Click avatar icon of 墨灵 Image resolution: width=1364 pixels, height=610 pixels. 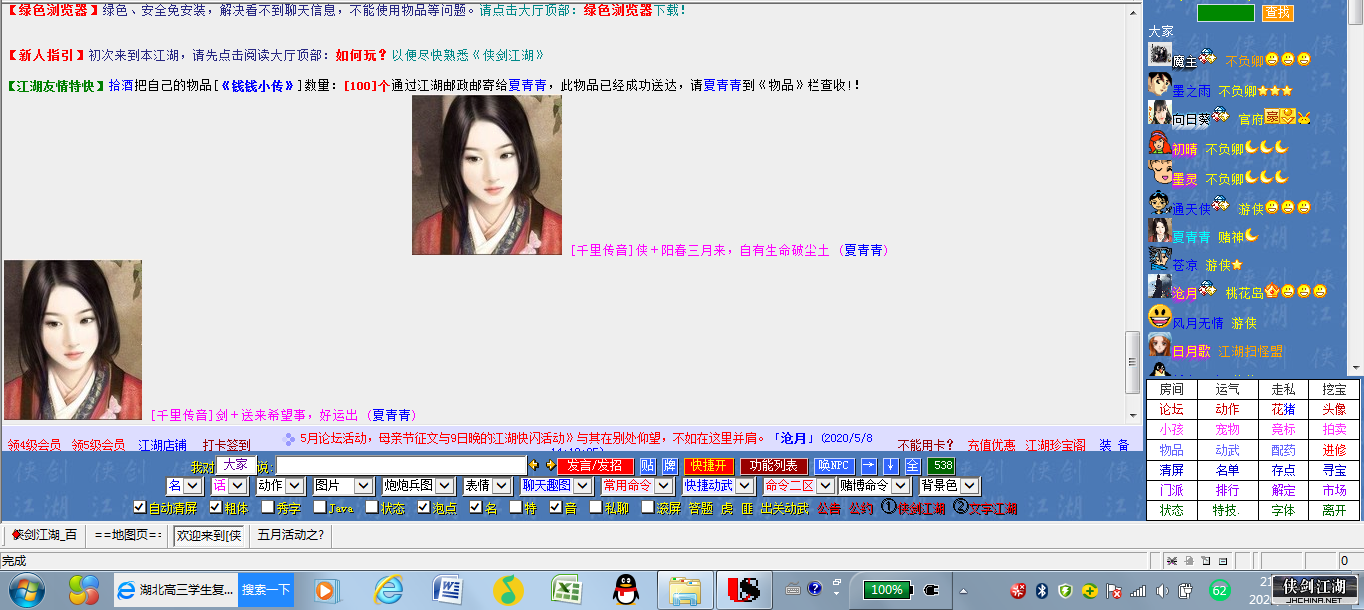[x=1160, y=172]
